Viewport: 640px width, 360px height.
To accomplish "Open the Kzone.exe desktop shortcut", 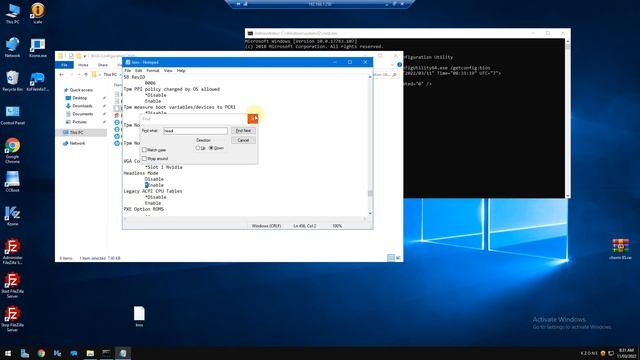I will click(38, 47).
